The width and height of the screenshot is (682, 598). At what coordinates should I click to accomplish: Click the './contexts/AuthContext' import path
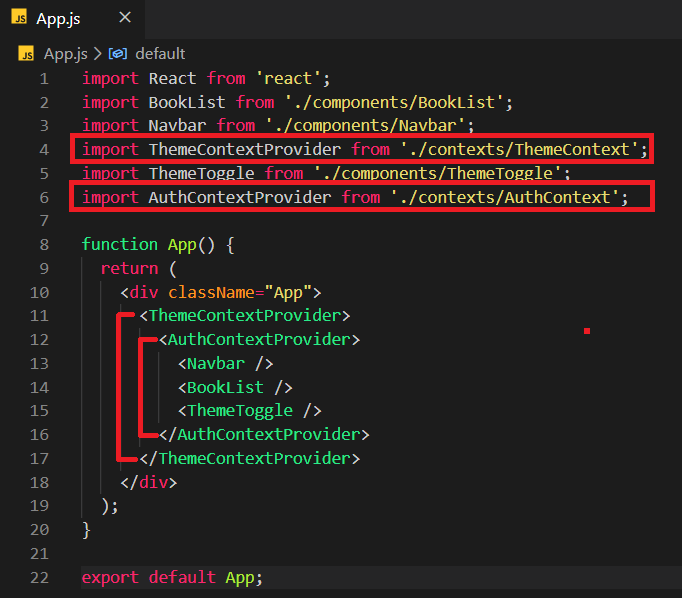pos(505,198)
